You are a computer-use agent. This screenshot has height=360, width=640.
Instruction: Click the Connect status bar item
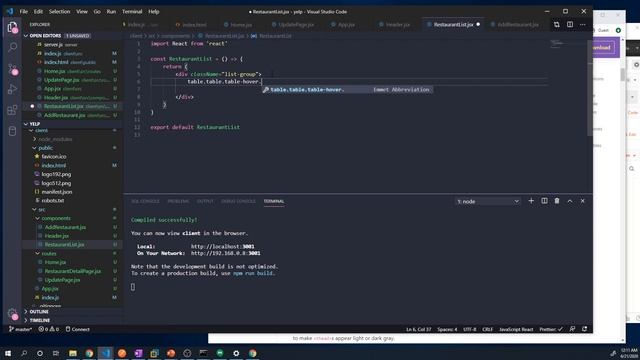[x=77, y=329]
